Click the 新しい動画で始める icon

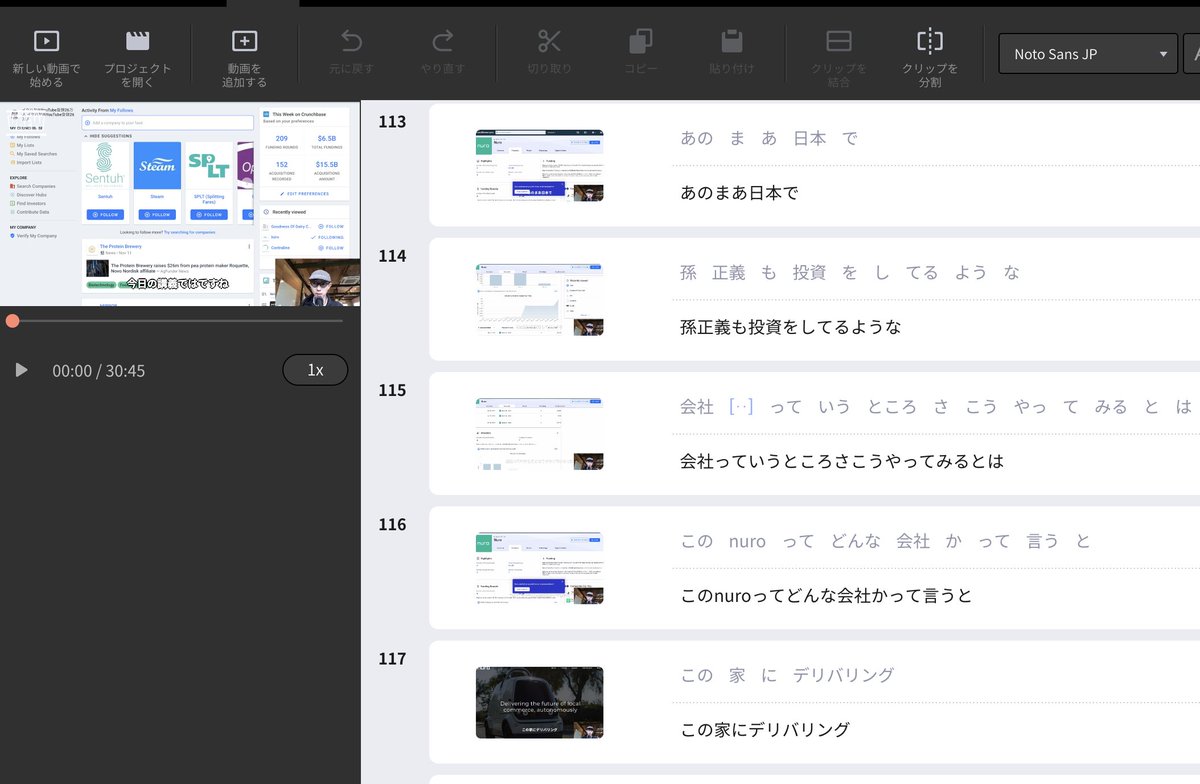(x=46, y=41)
